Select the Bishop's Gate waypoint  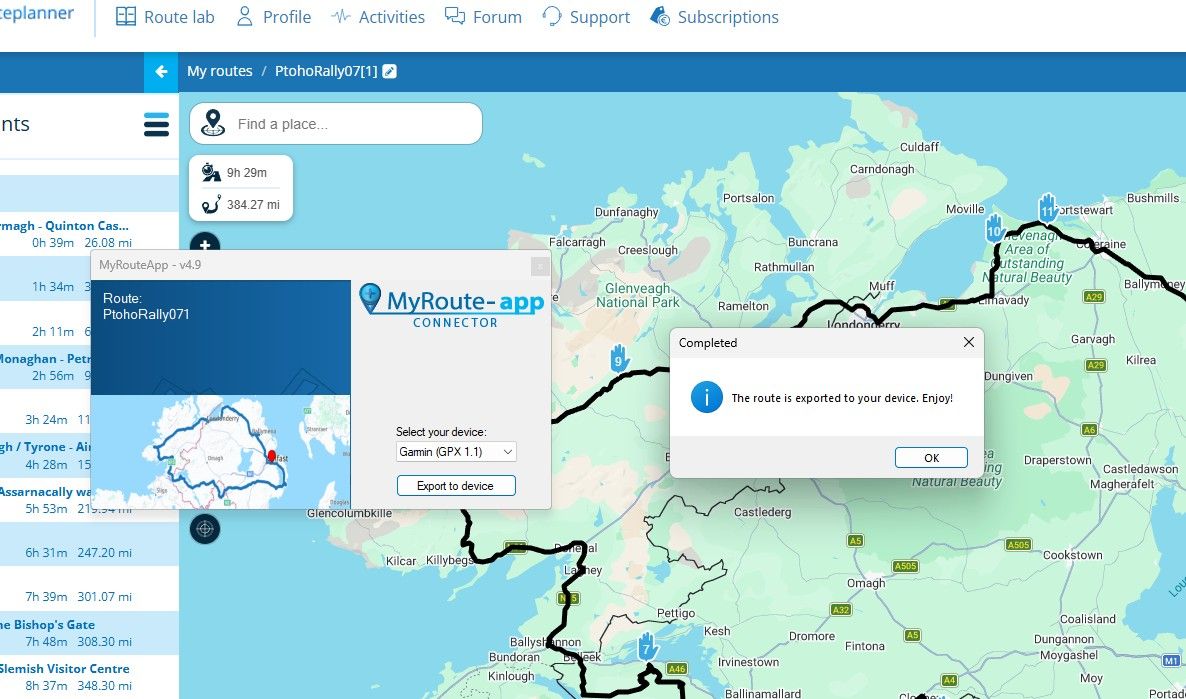coord(89,632)
